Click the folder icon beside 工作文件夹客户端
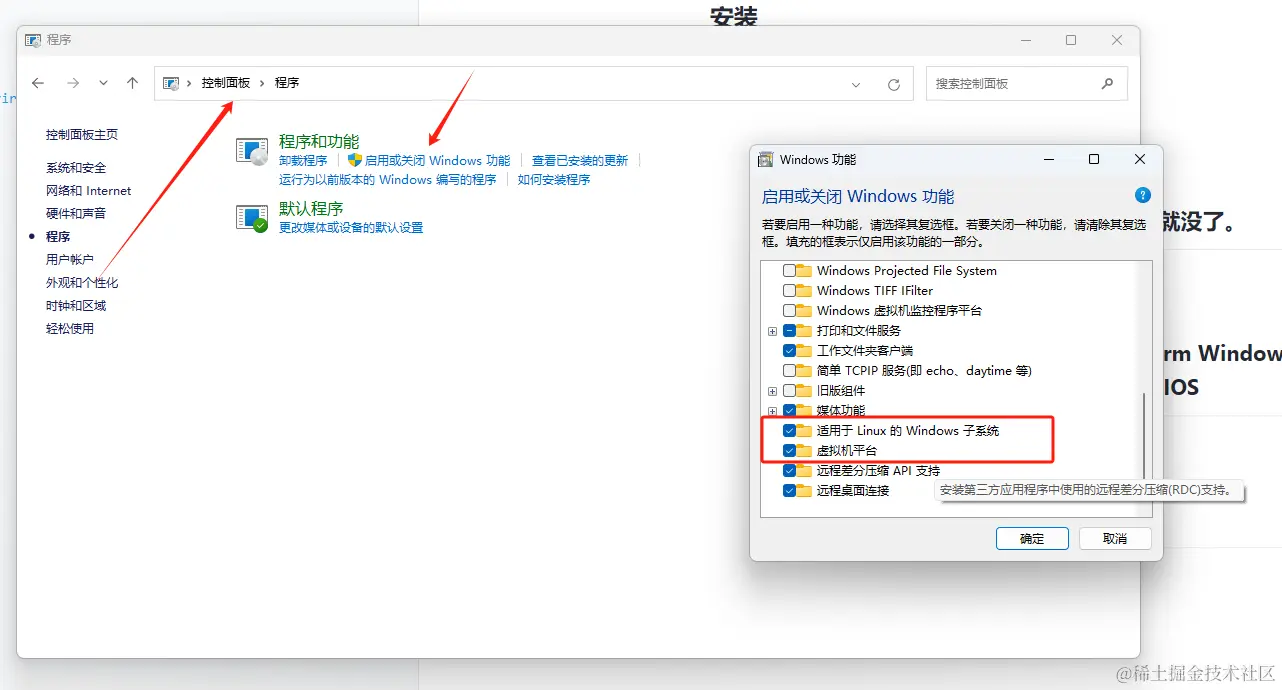 tap(805, 351)
